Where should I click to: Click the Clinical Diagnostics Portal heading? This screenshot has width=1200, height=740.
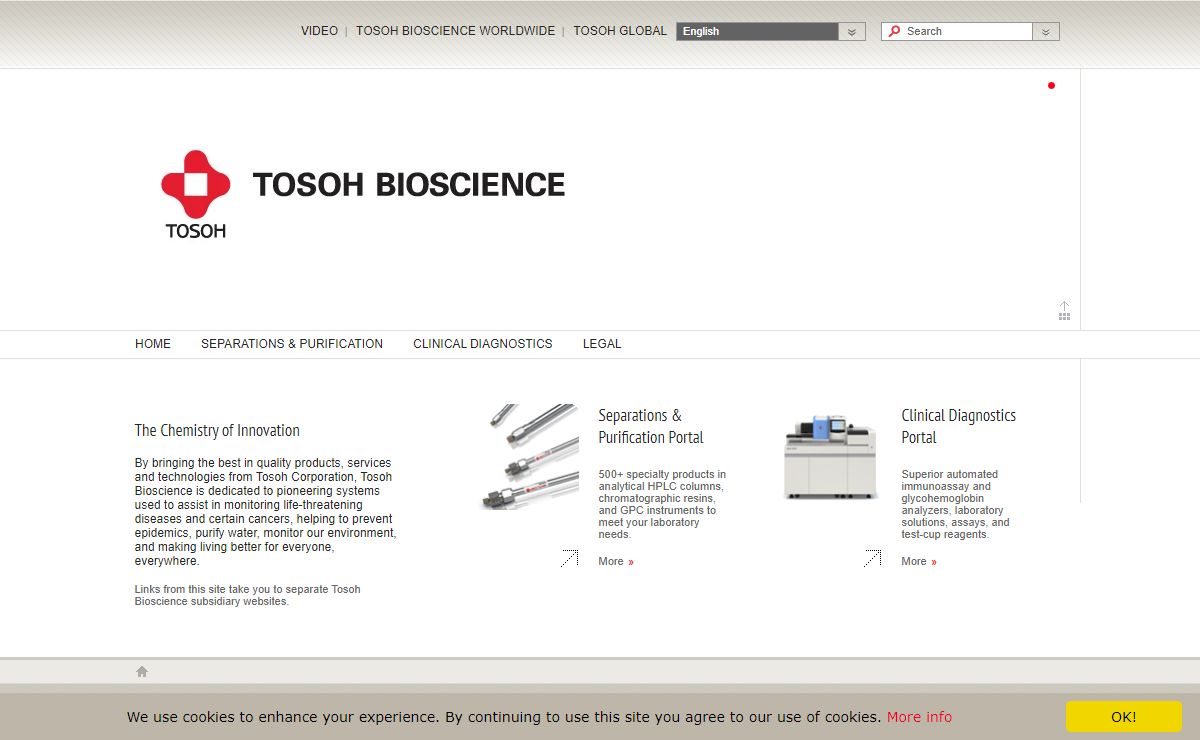click(959, 426)
